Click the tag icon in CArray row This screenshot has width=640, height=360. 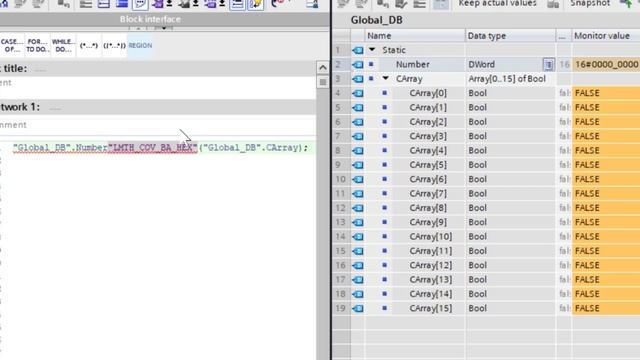click(x=358, y=79)
